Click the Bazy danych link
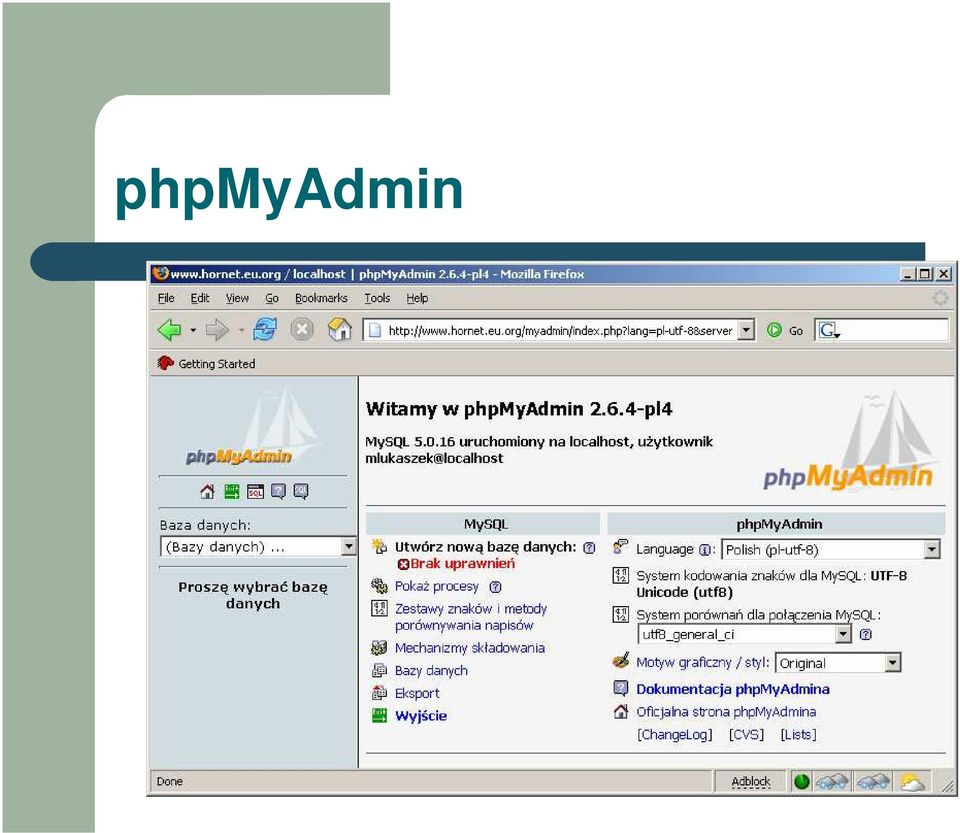Image resolution: width=960 pixels, height=833 pixels. pyautogui.click(x=431, y=670)
